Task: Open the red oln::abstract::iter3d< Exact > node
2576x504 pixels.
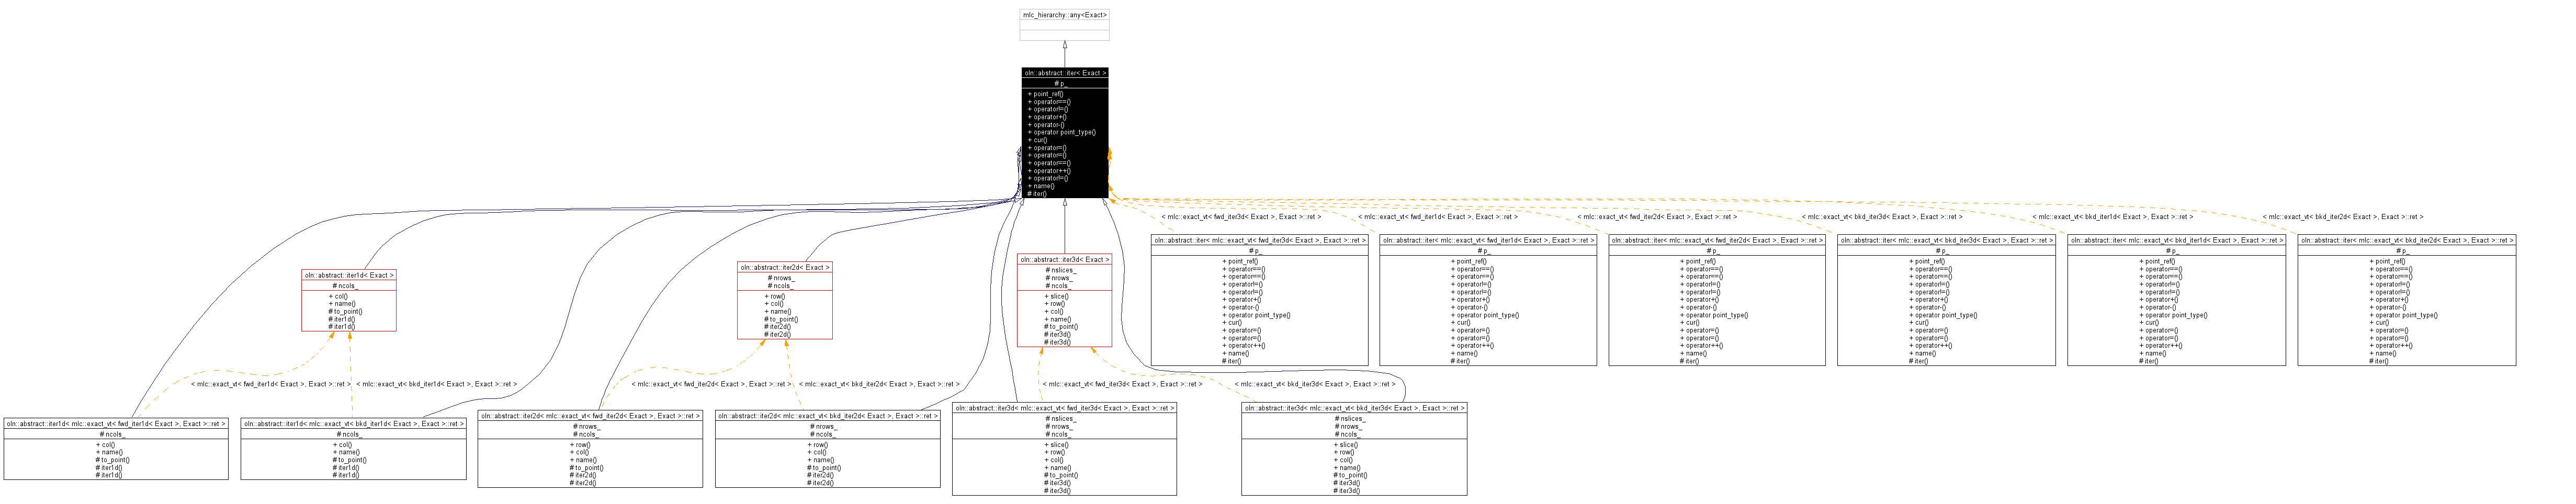Action: 1064,301
